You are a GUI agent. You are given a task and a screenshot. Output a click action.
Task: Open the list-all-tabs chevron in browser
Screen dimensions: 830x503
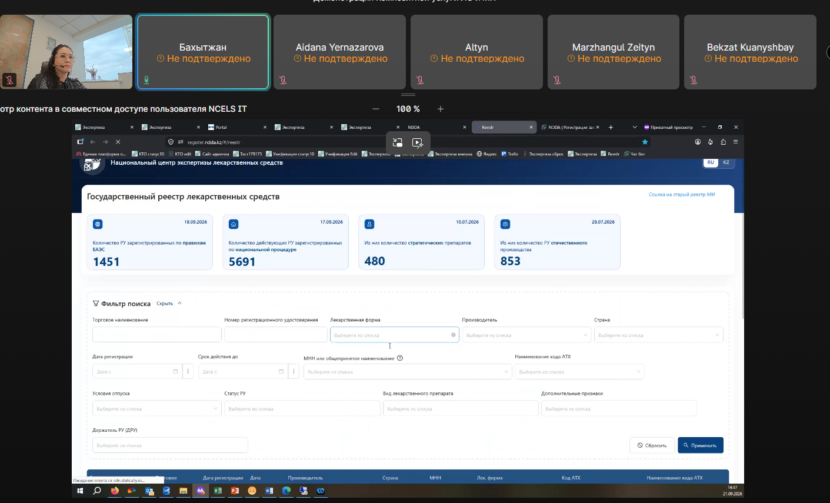[634, 127]
